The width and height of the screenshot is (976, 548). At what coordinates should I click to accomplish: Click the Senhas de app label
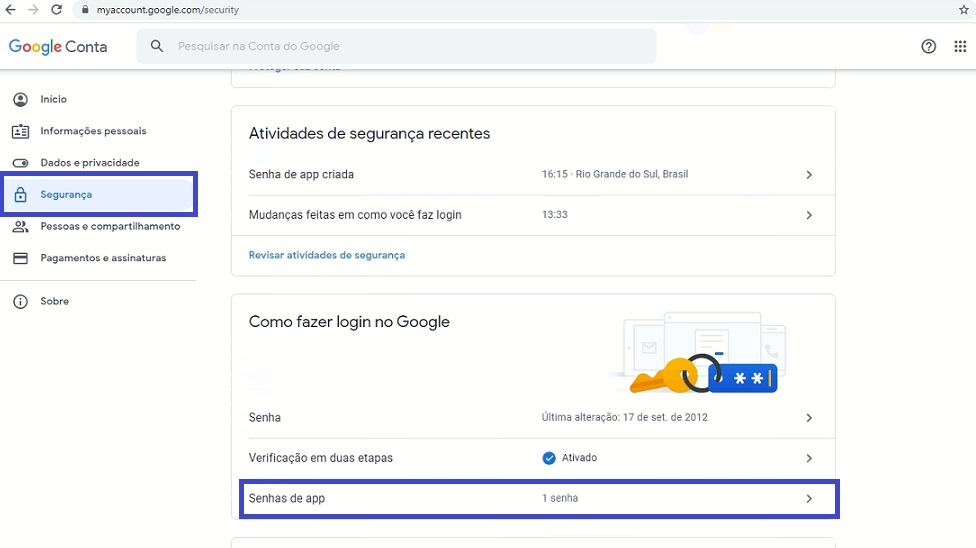point(287,499)
